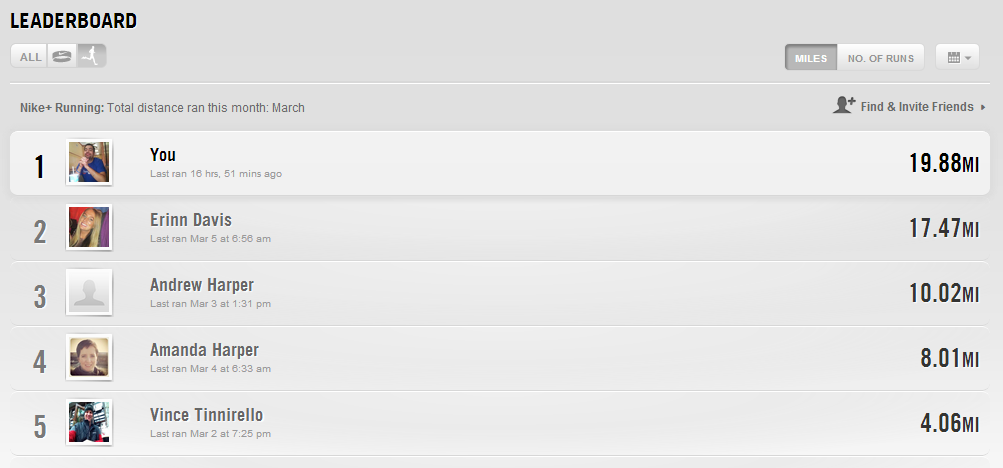The width and height of the screenshot is (1003, 468).
Task: Open your own profile avatar
Action: (89, 162)
